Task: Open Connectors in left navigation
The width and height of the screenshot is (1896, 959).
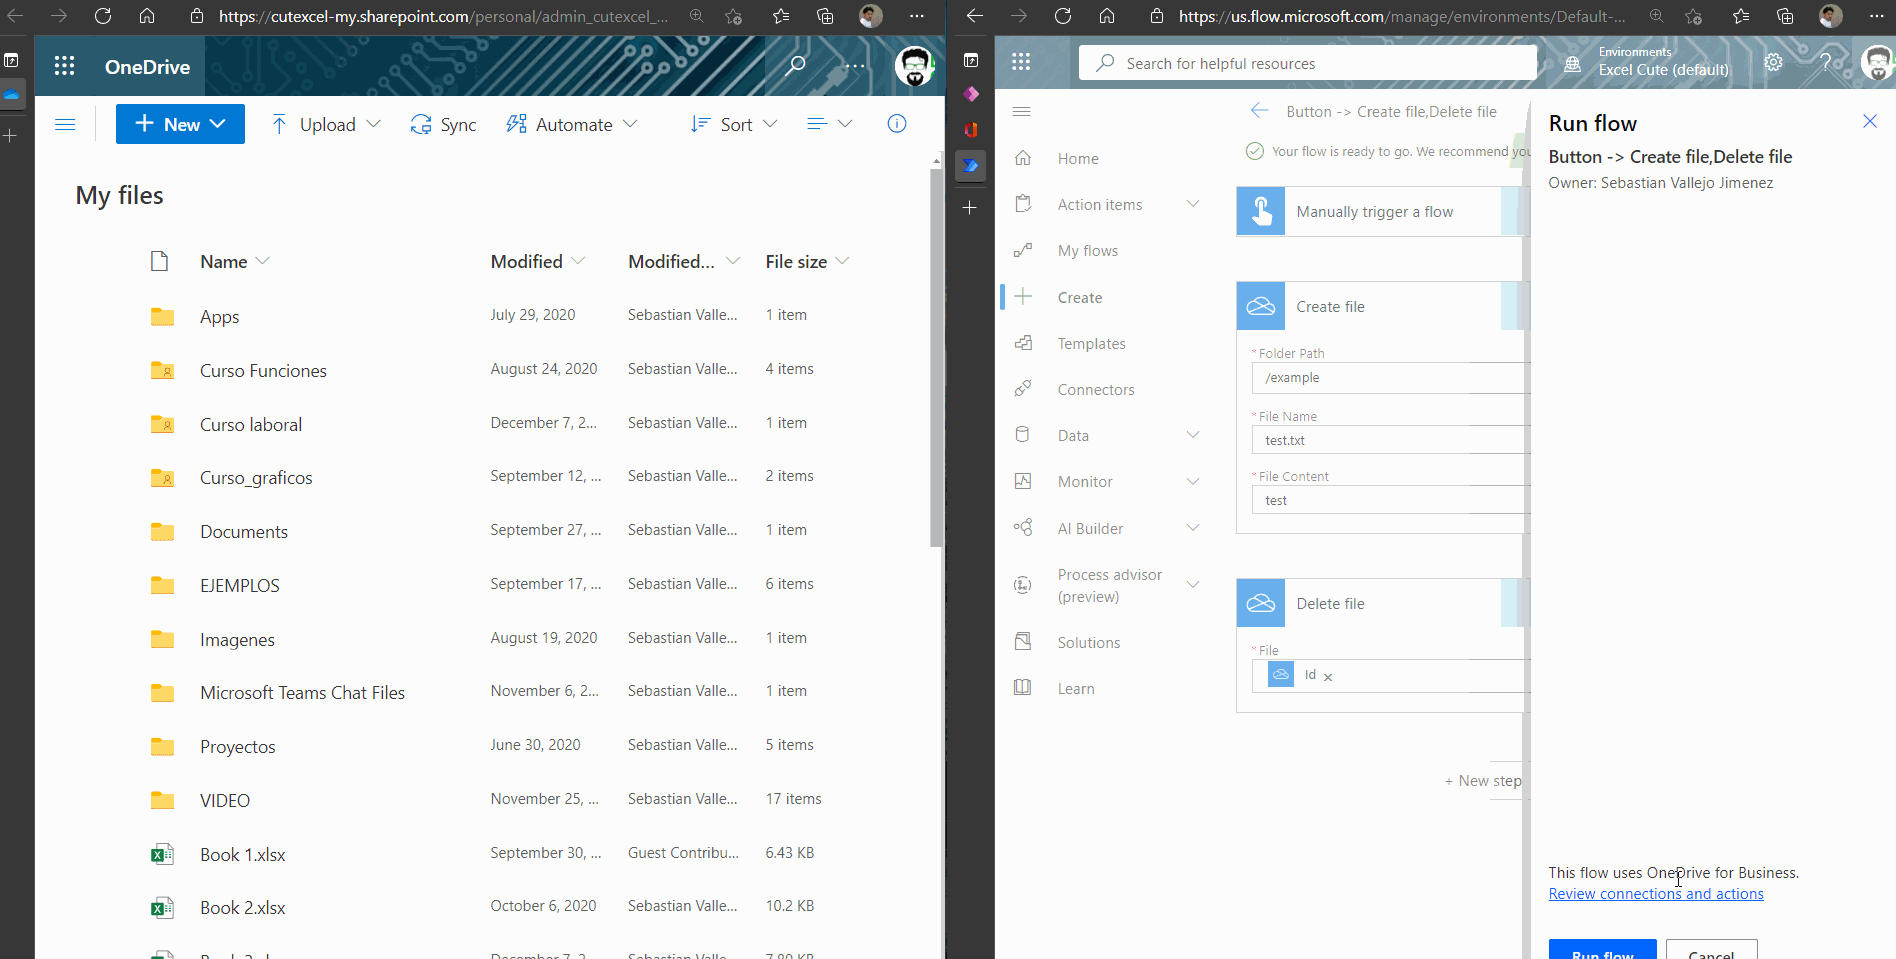Action: tap(1096, 389)
